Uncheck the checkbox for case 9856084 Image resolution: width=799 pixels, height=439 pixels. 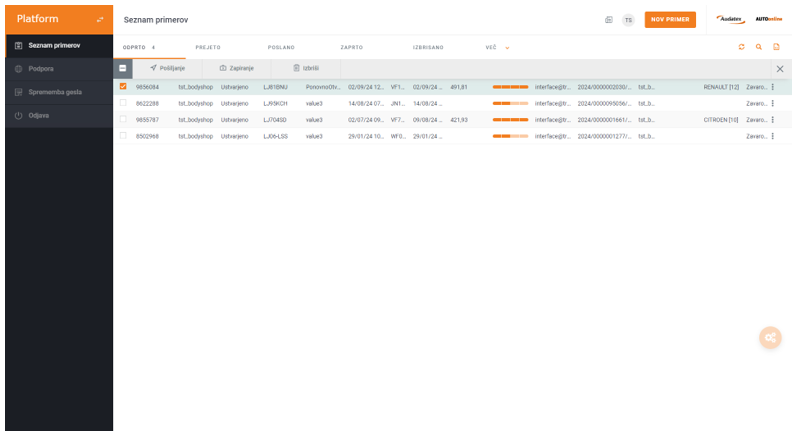pyautogui.click(x=123, y=87)
